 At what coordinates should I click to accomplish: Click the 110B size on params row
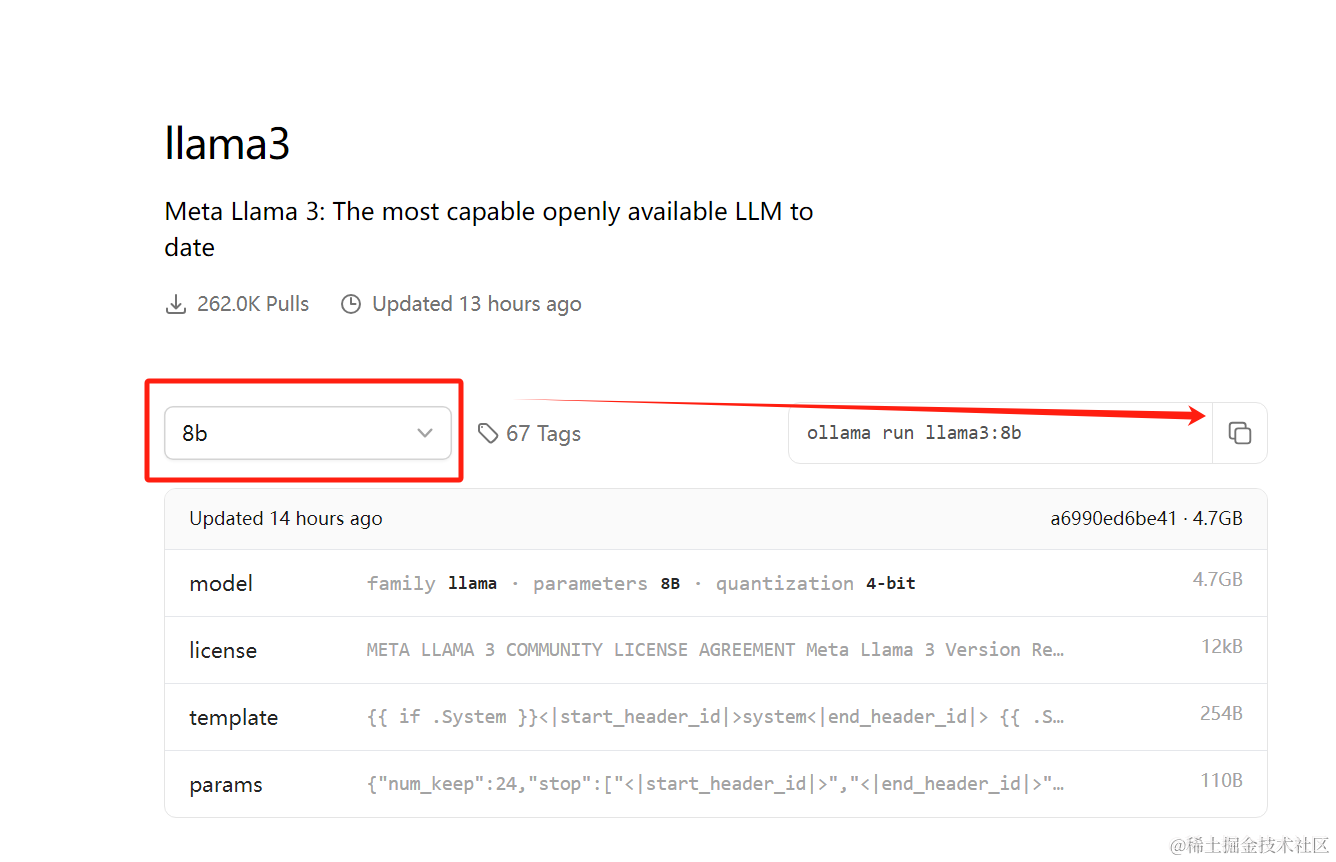point(1221,781)
